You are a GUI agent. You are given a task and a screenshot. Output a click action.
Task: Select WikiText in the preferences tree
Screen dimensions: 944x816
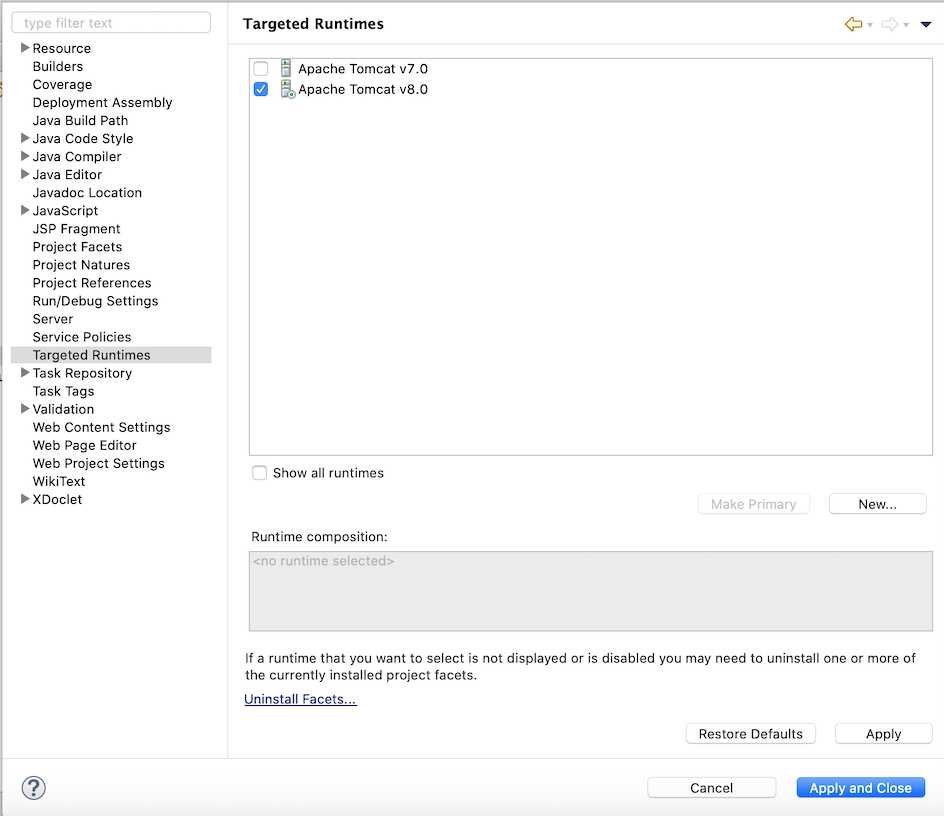(x=59, y=481)
